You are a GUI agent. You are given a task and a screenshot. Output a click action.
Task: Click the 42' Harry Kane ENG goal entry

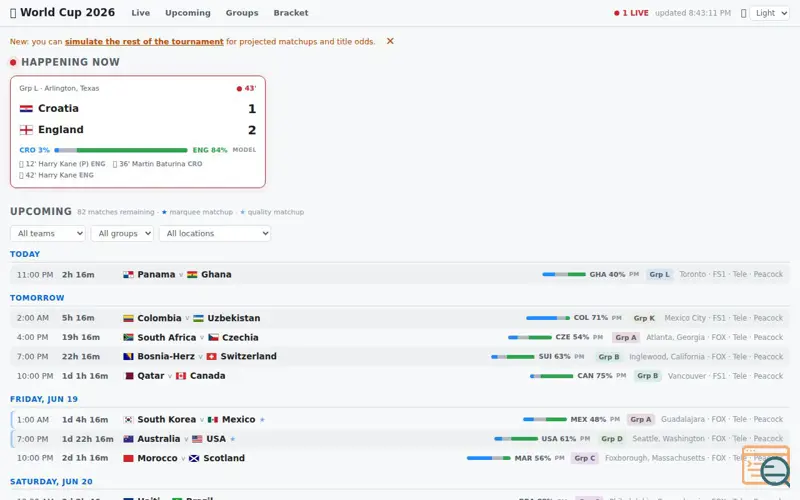point(57,176)
